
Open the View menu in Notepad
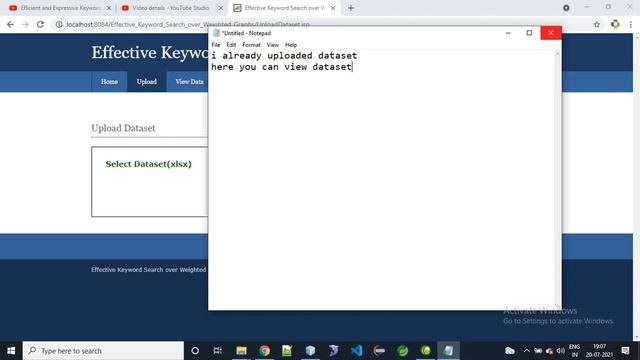[x=273, y=45]
